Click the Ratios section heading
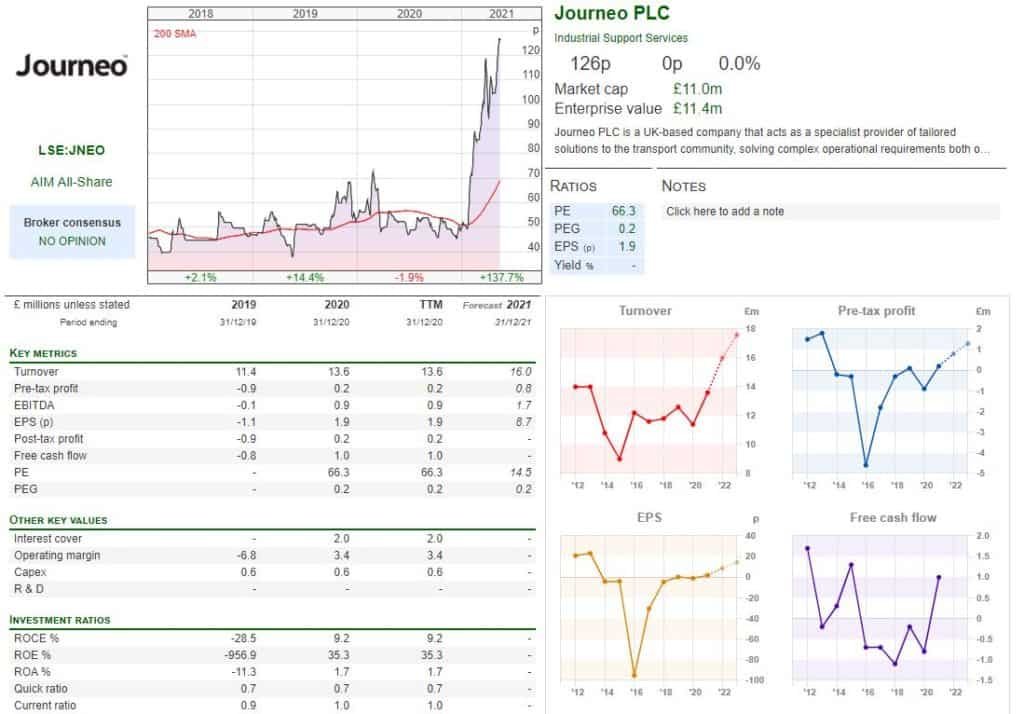This screenshot has width=1024, height=714. pyautogui.click(x=573, y=186)
